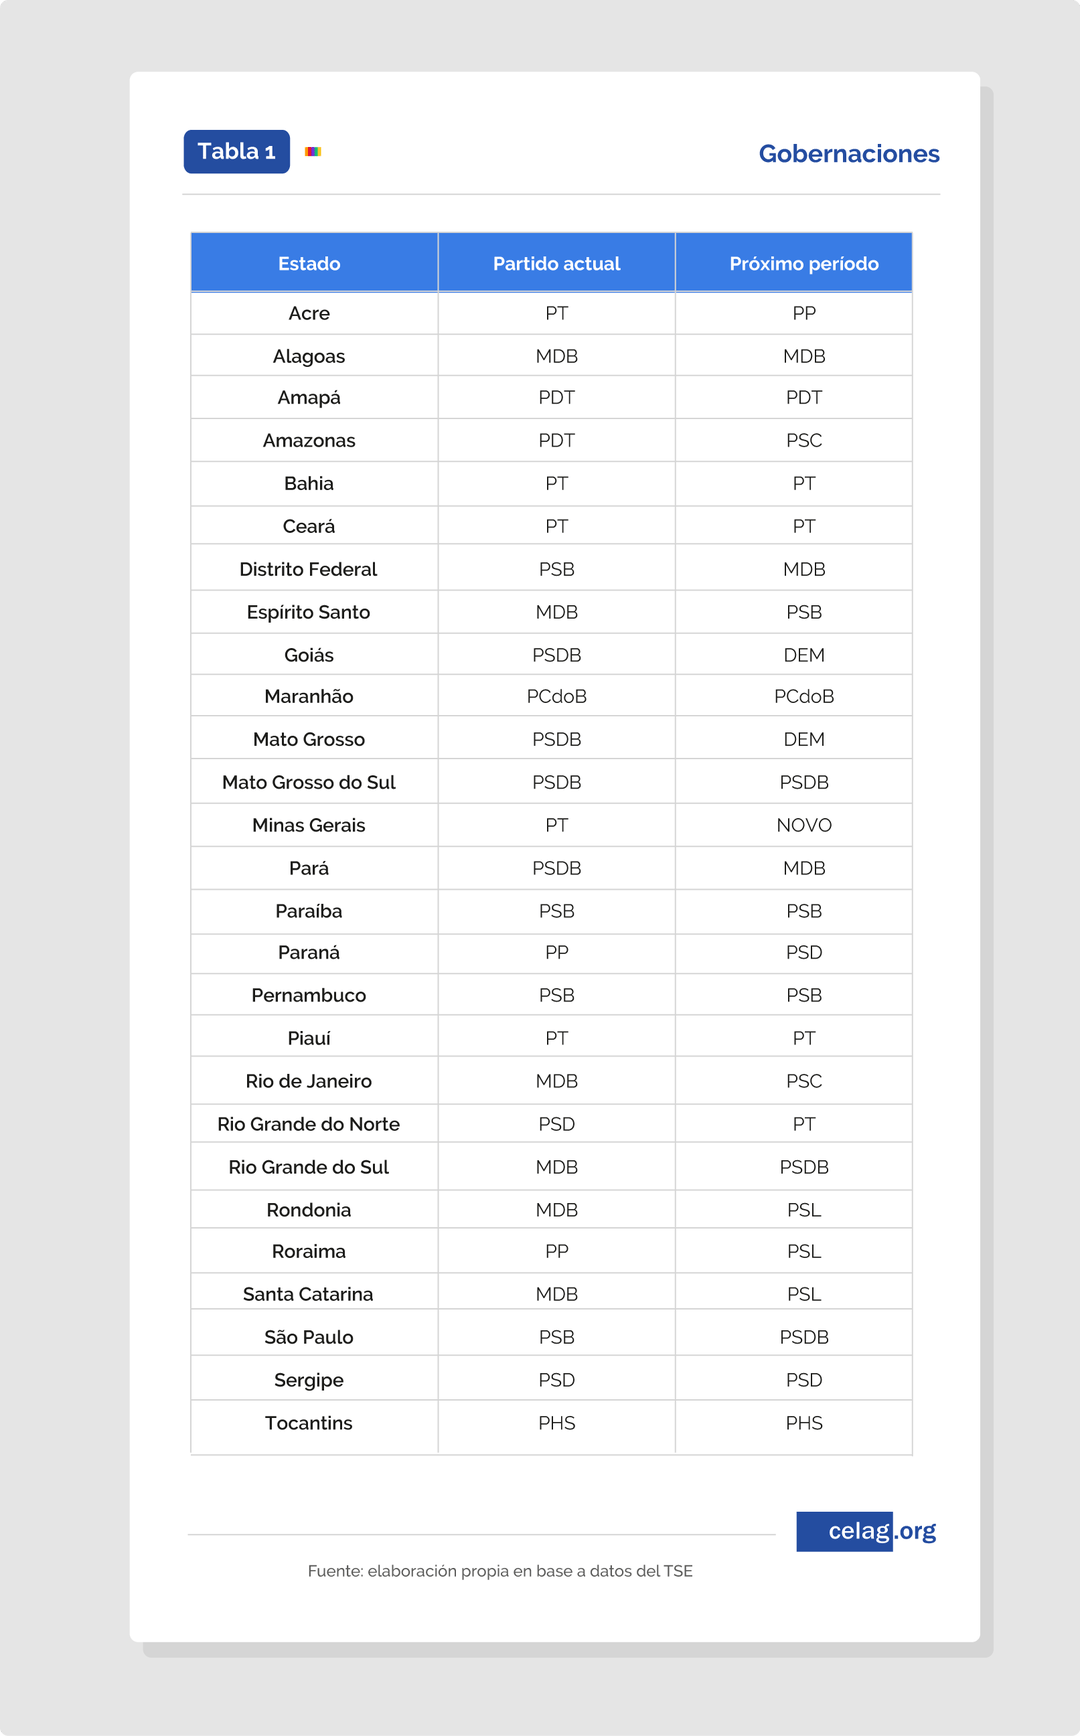Click the Rio de Janeiro row label
This screenshot has width=1080, height=1736.
point(309,1082)
